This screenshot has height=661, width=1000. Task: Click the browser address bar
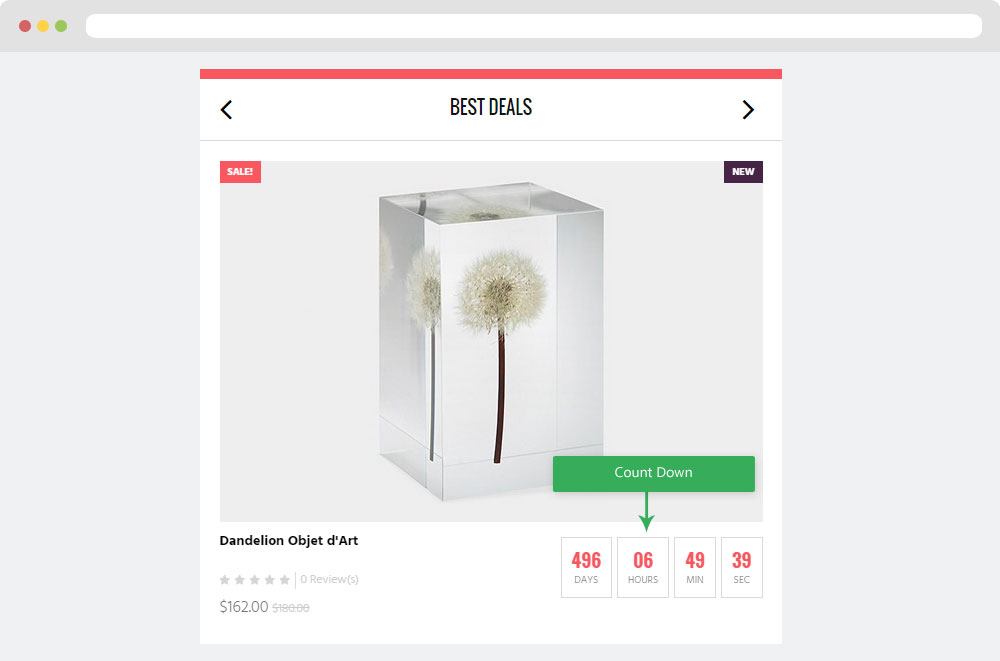tap(534, 26)
